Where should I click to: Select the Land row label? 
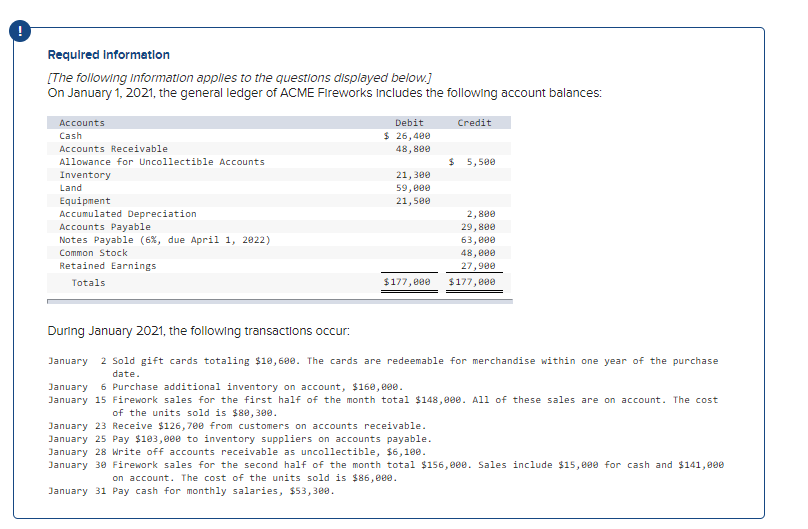pos(71,187)
